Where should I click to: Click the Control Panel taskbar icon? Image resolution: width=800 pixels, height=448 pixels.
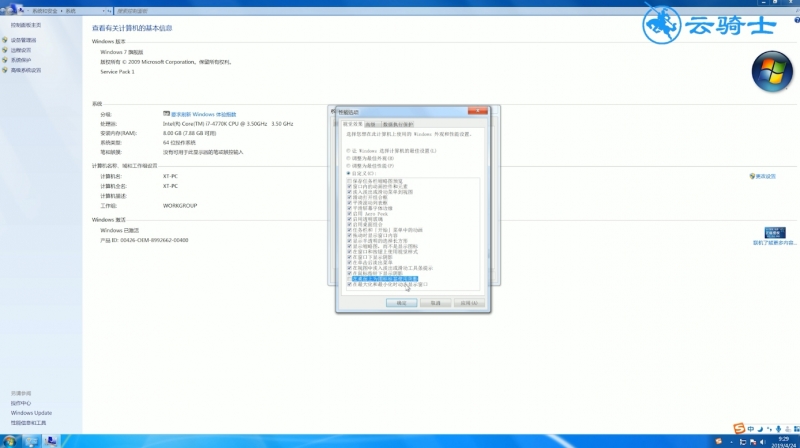pyautogui.click(x=51, y=441)
